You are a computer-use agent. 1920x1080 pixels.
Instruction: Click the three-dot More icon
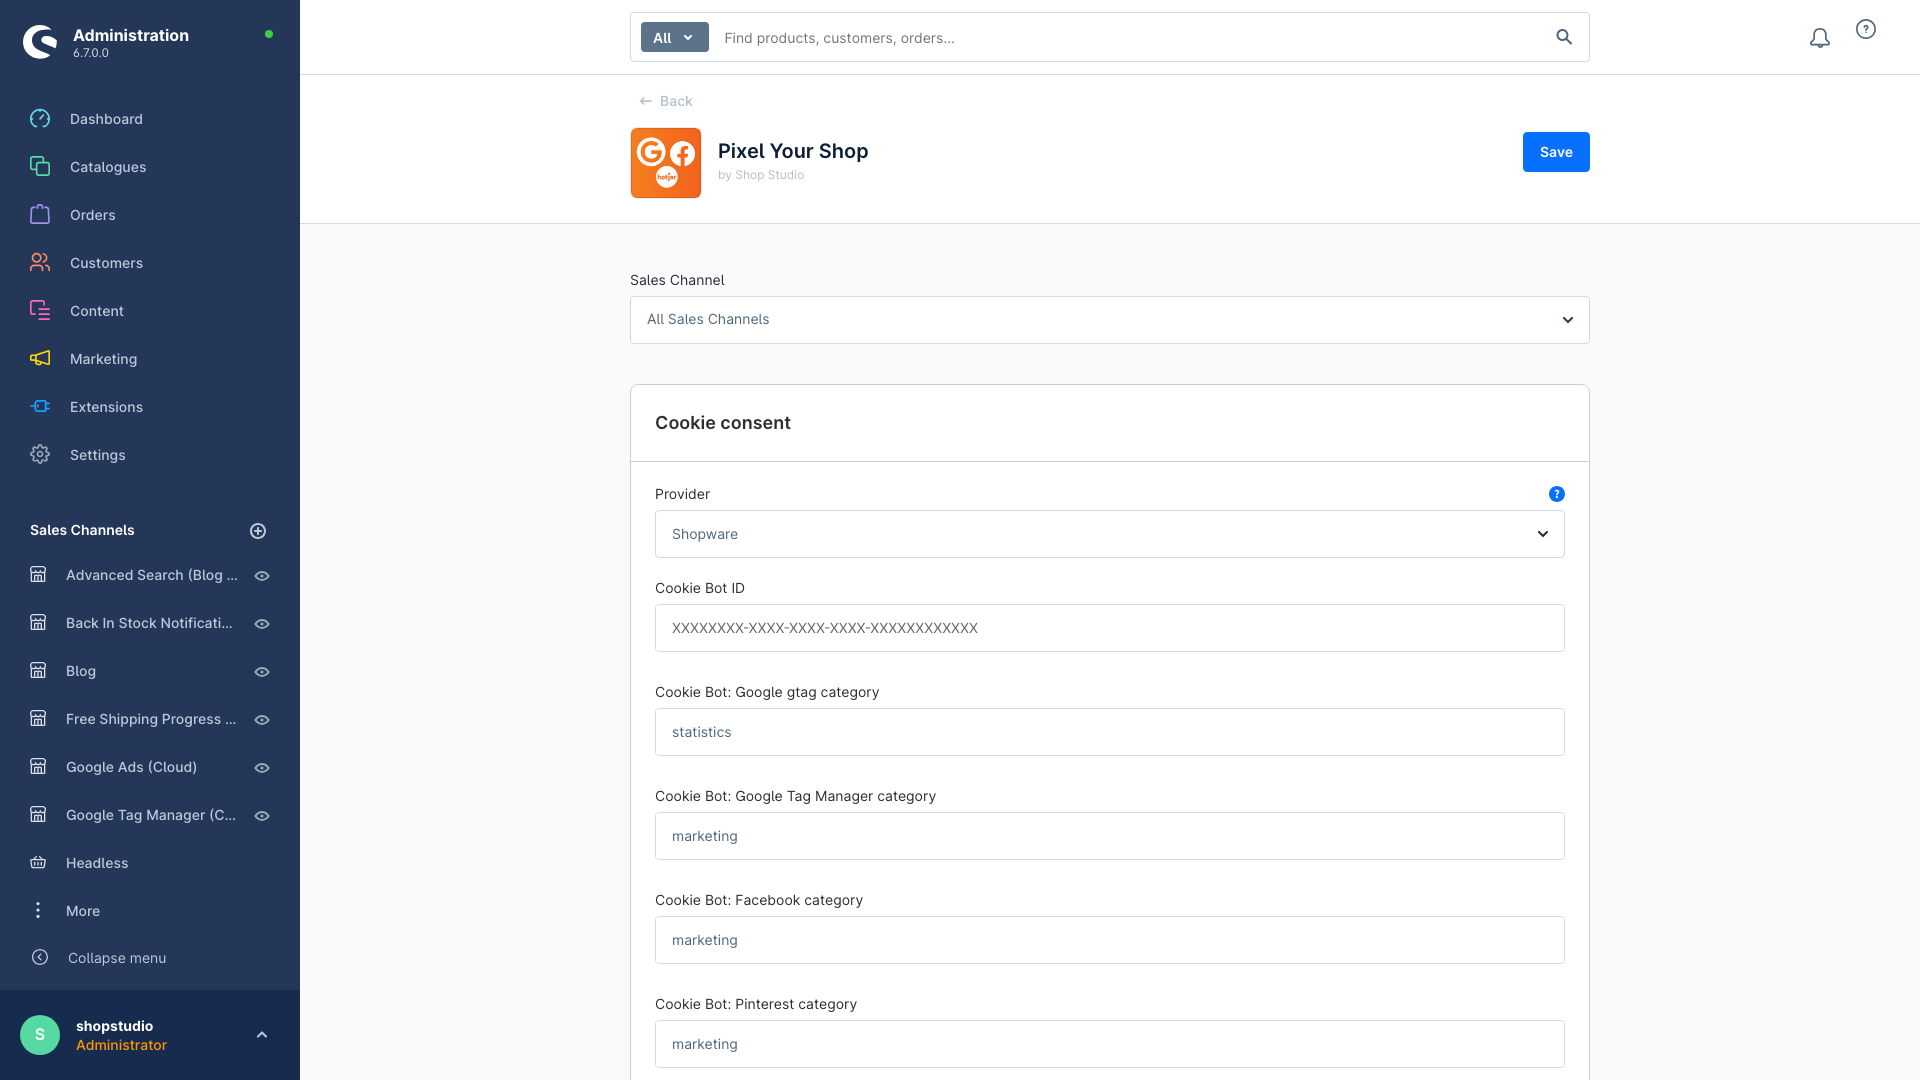point(38,911)
